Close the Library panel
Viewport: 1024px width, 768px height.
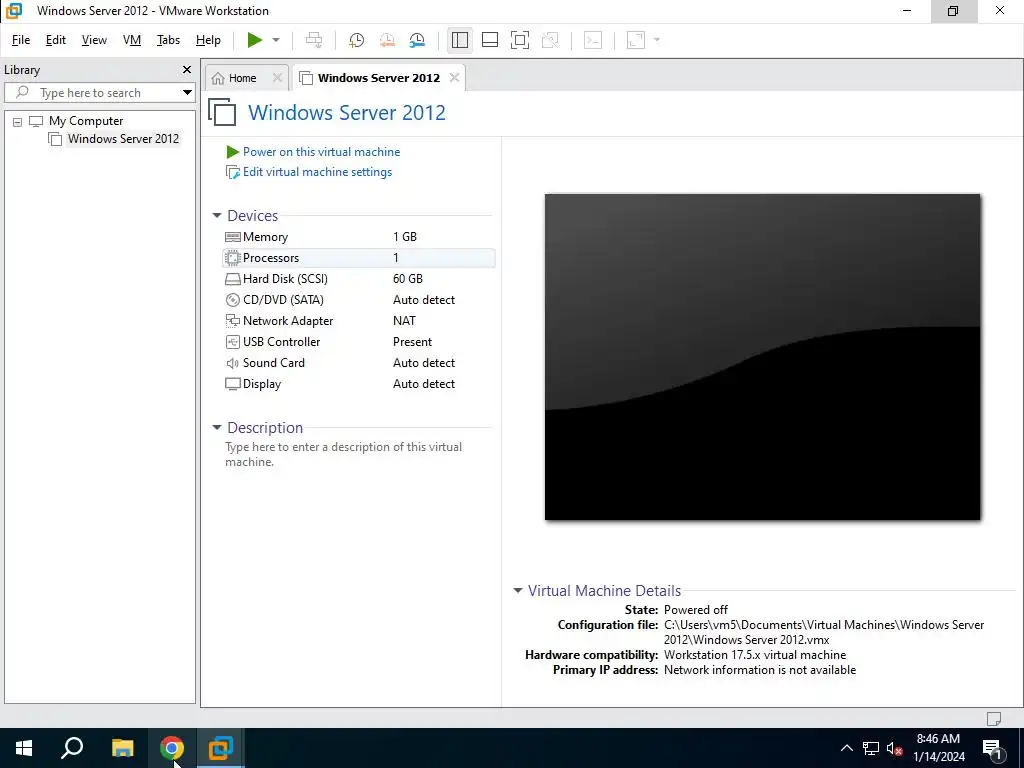tap(187, 69)
